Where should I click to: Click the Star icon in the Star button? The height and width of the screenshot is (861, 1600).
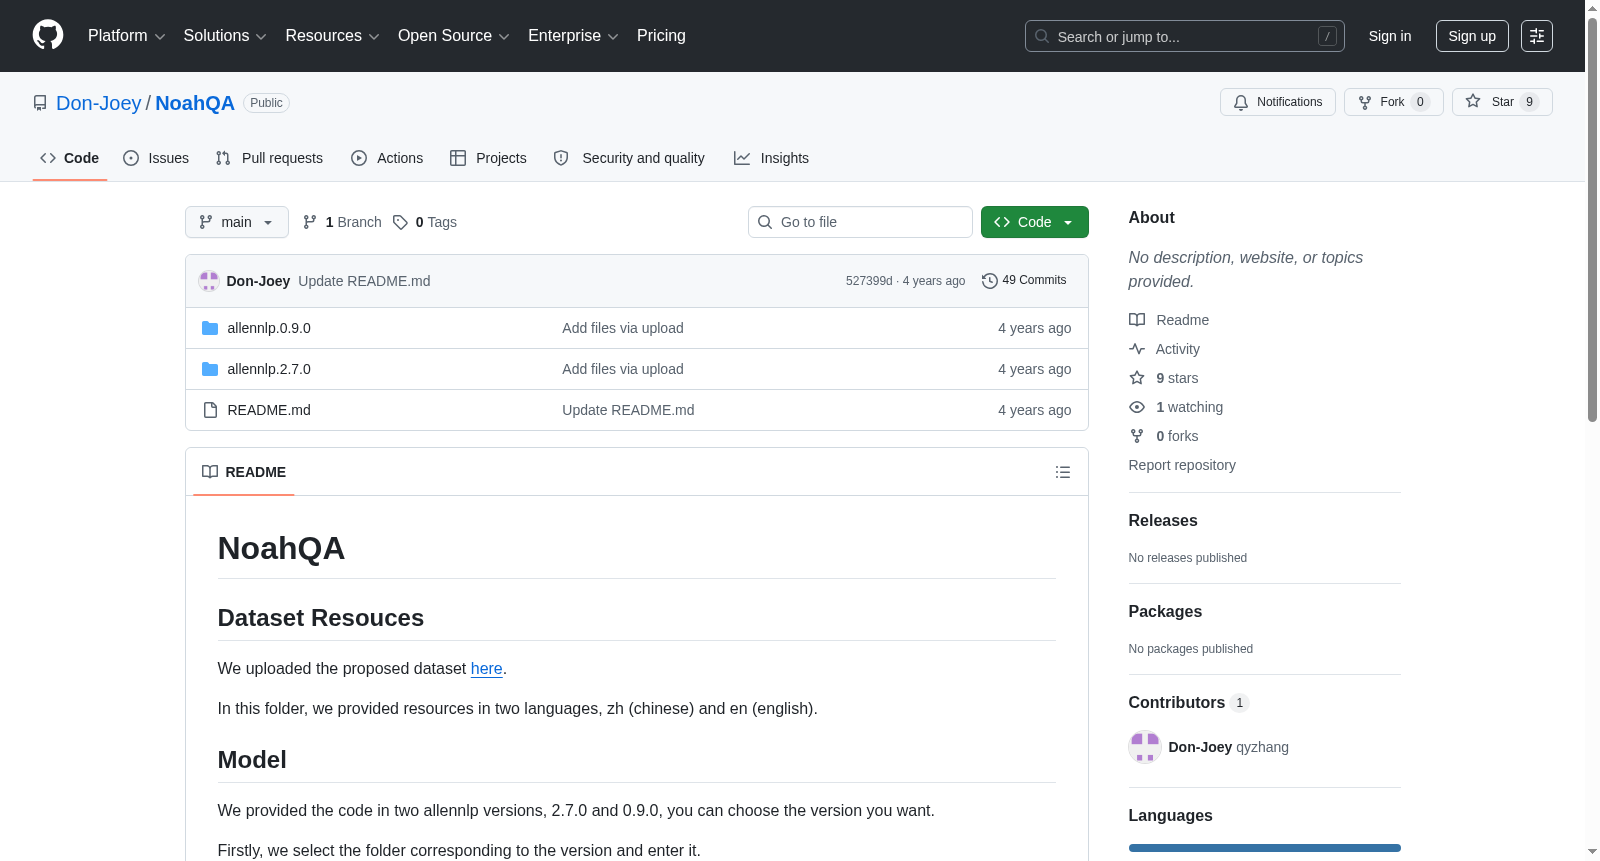coord(1473,101)
